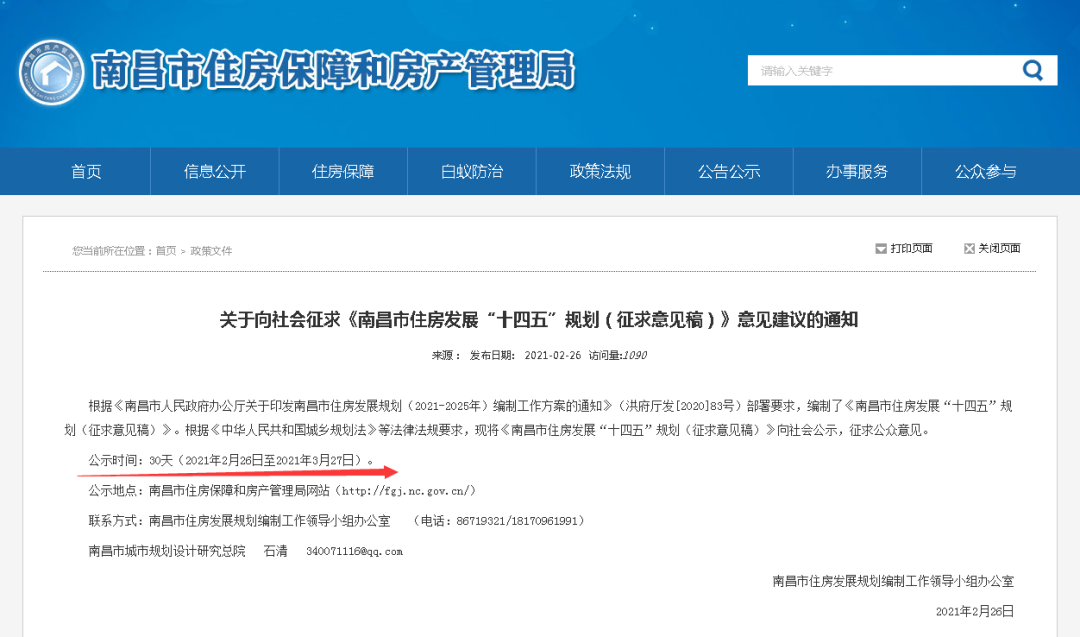Viewport: 1080px width, 637px height.
Task: Click the URL http://fgj.nc.gov.cn/
Action: tap(407, 491)
